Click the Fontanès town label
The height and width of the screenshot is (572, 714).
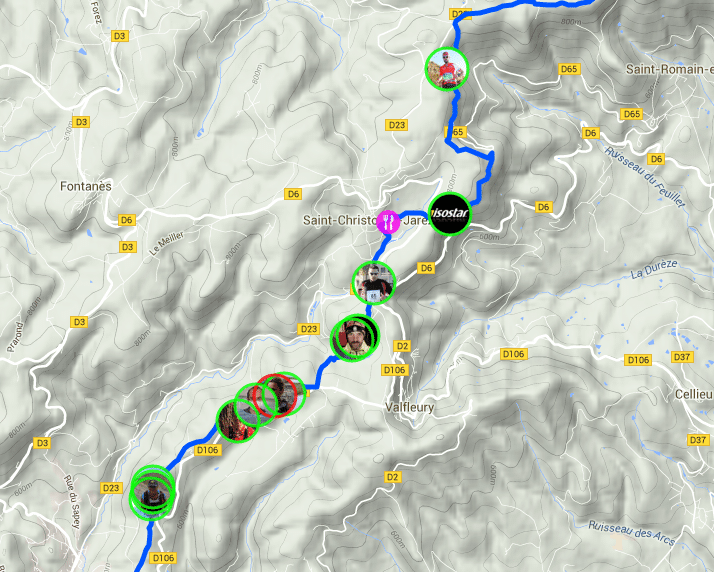click(86, 186)
